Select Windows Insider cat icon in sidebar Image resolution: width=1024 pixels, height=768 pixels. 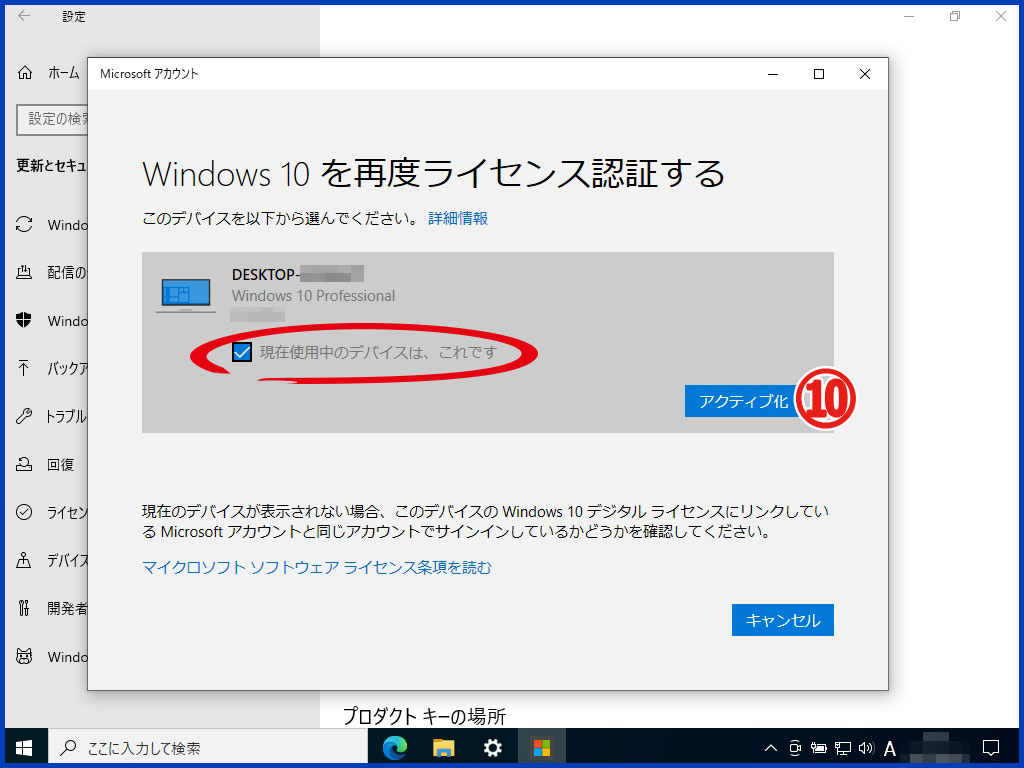coord(24,656)
